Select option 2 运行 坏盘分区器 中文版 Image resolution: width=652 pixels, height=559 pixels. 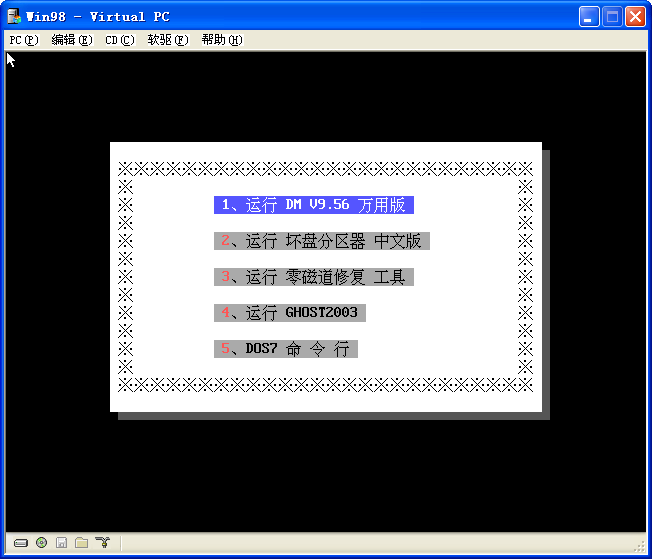point(321,241)
